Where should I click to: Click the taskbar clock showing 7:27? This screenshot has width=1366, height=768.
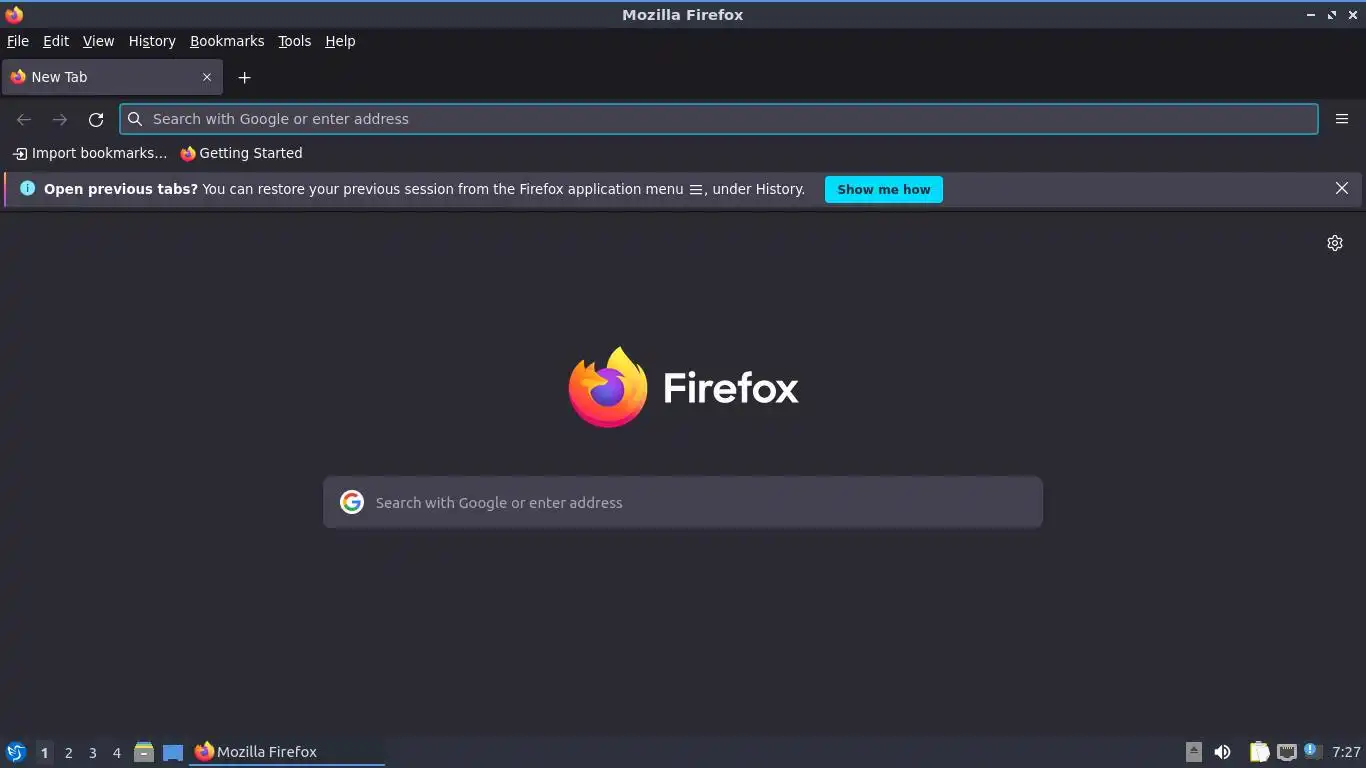(1346, 752)
